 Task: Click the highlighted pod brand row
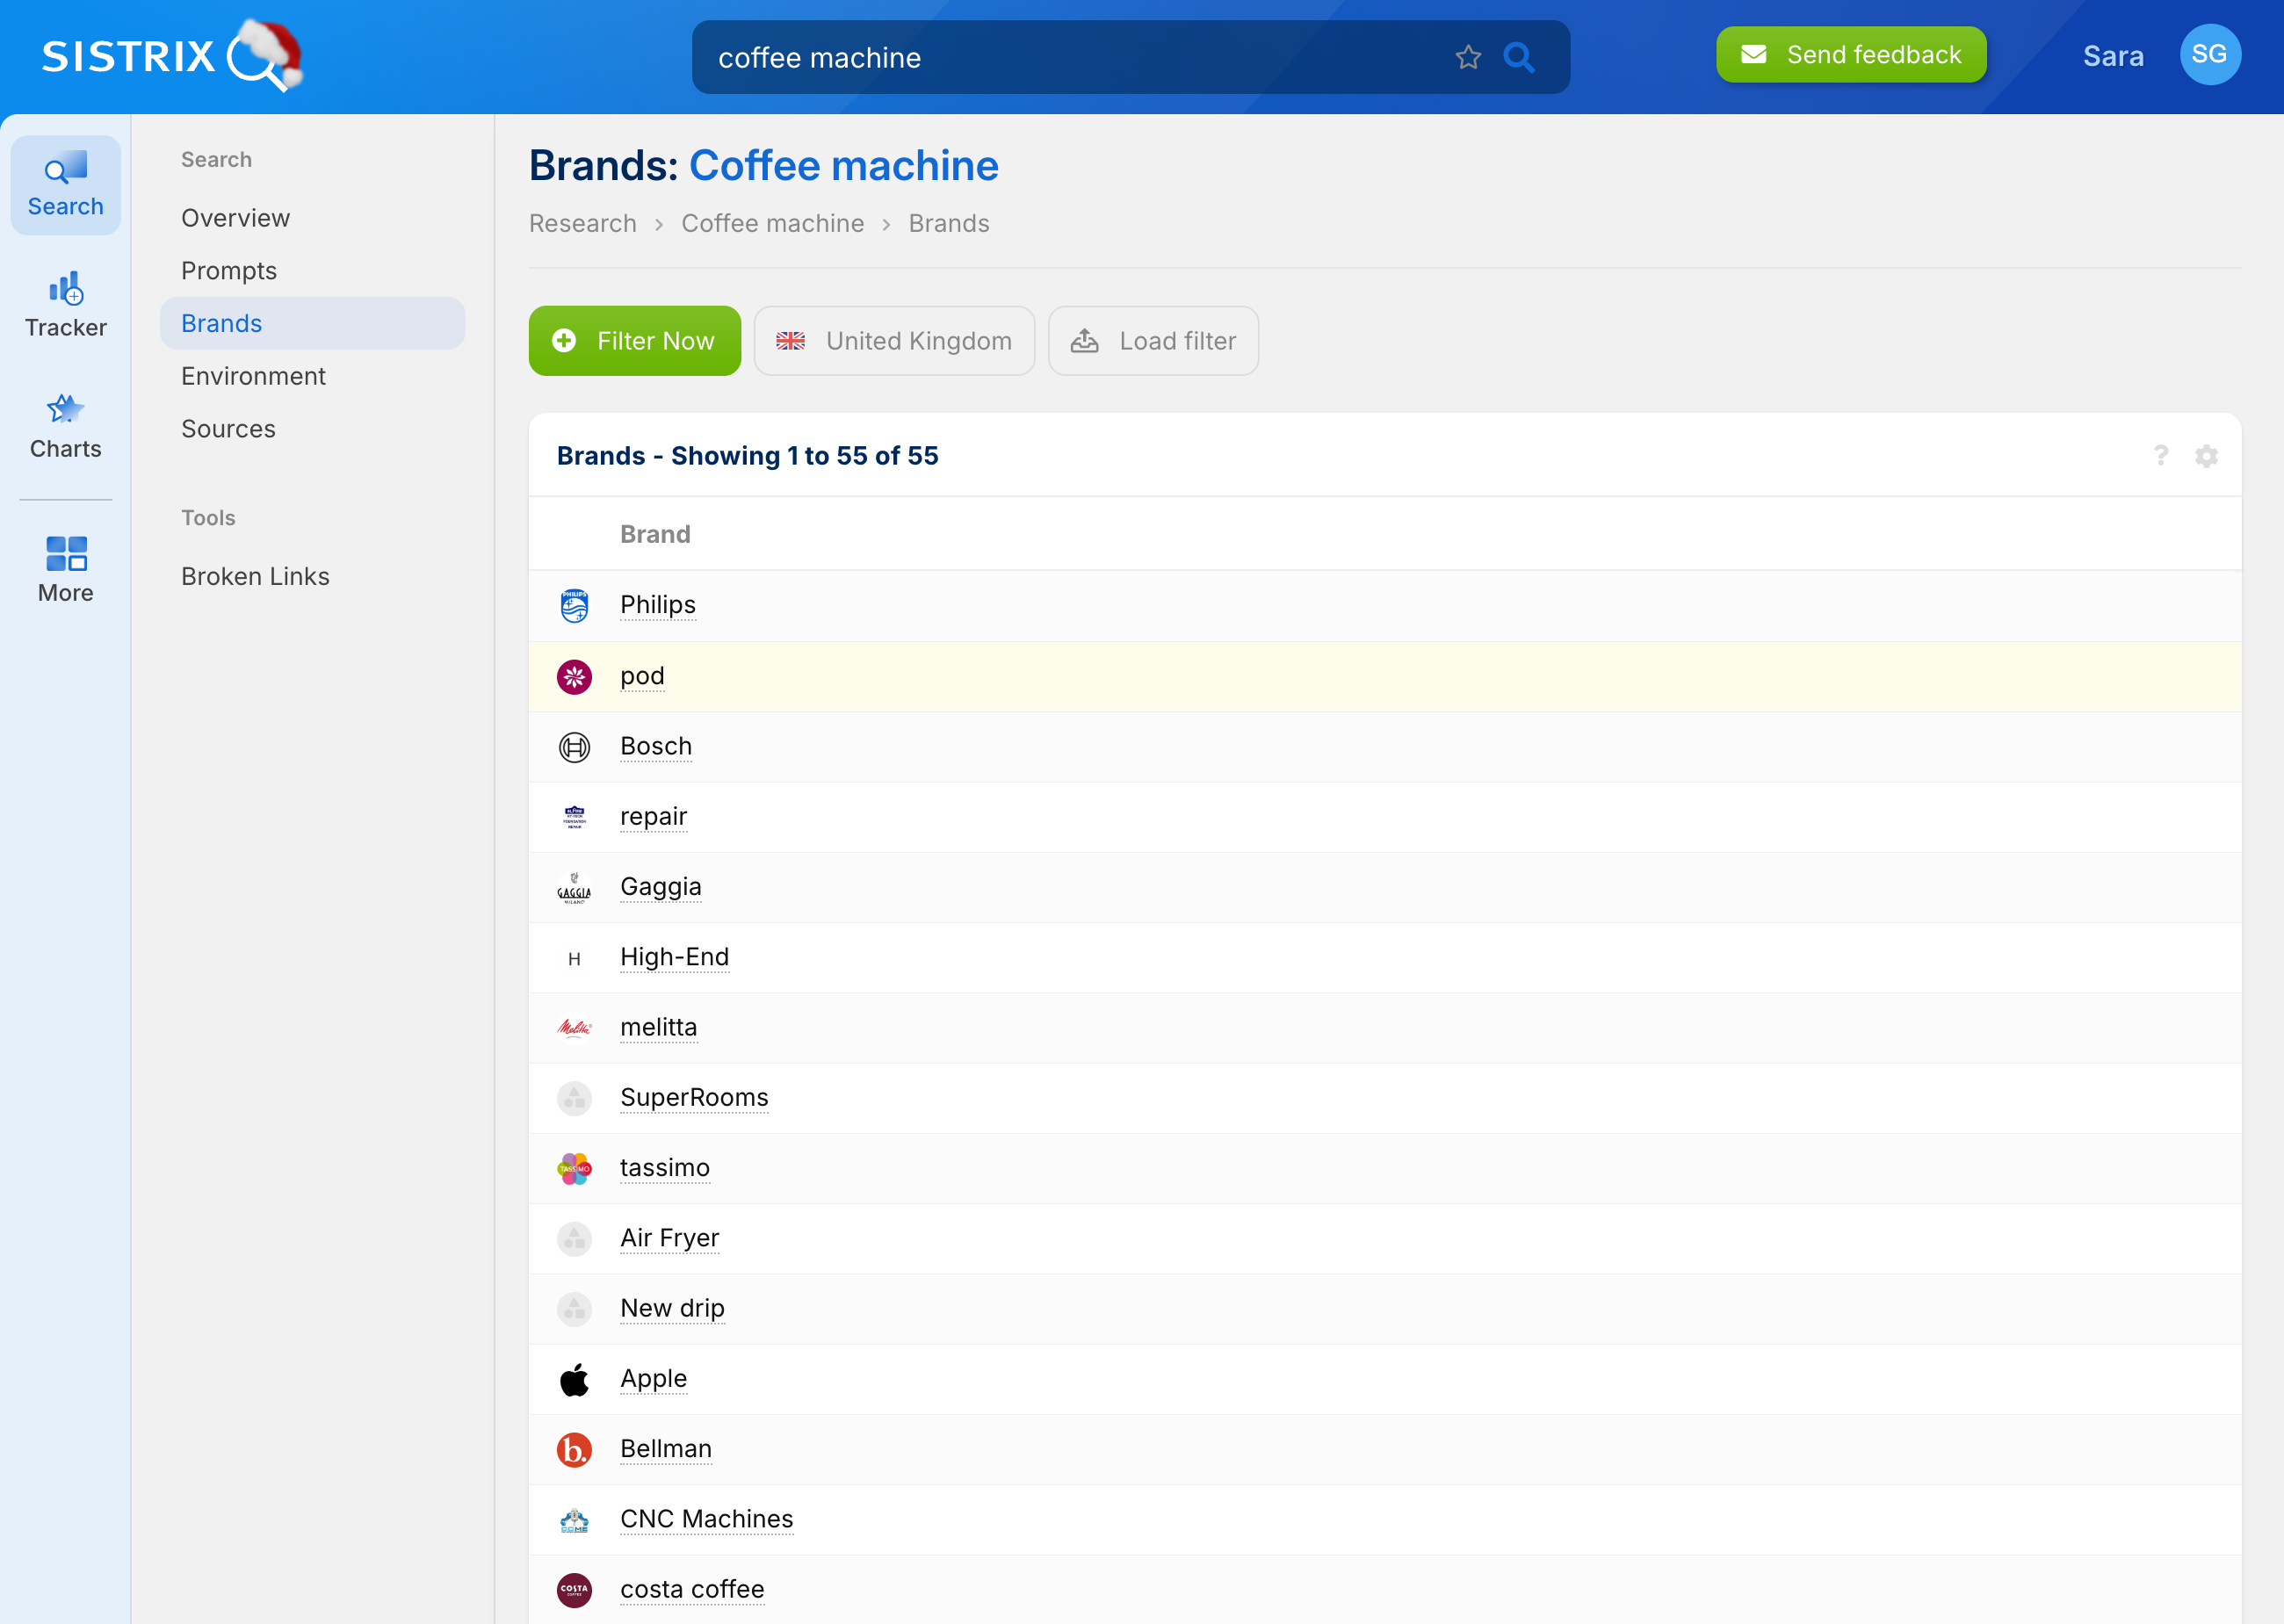642,676
